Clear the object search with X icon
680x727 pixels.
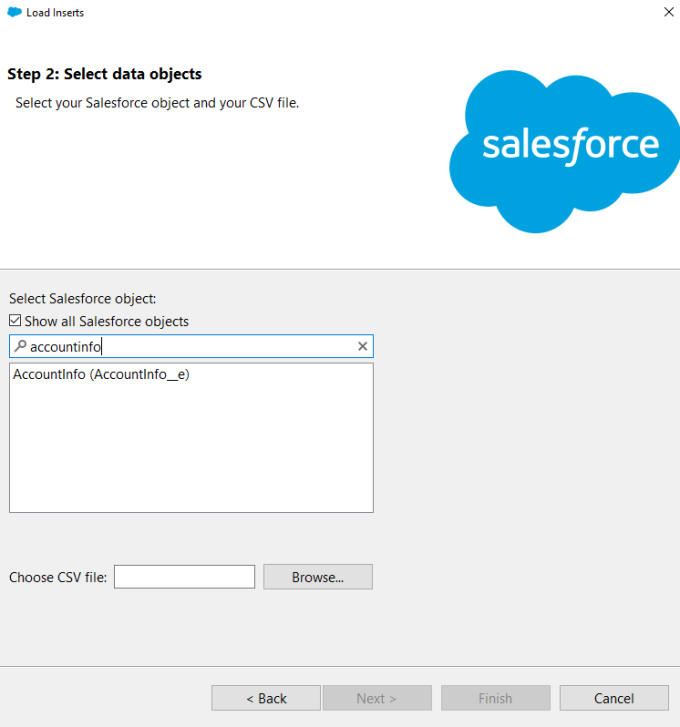[x=363, y=347]
